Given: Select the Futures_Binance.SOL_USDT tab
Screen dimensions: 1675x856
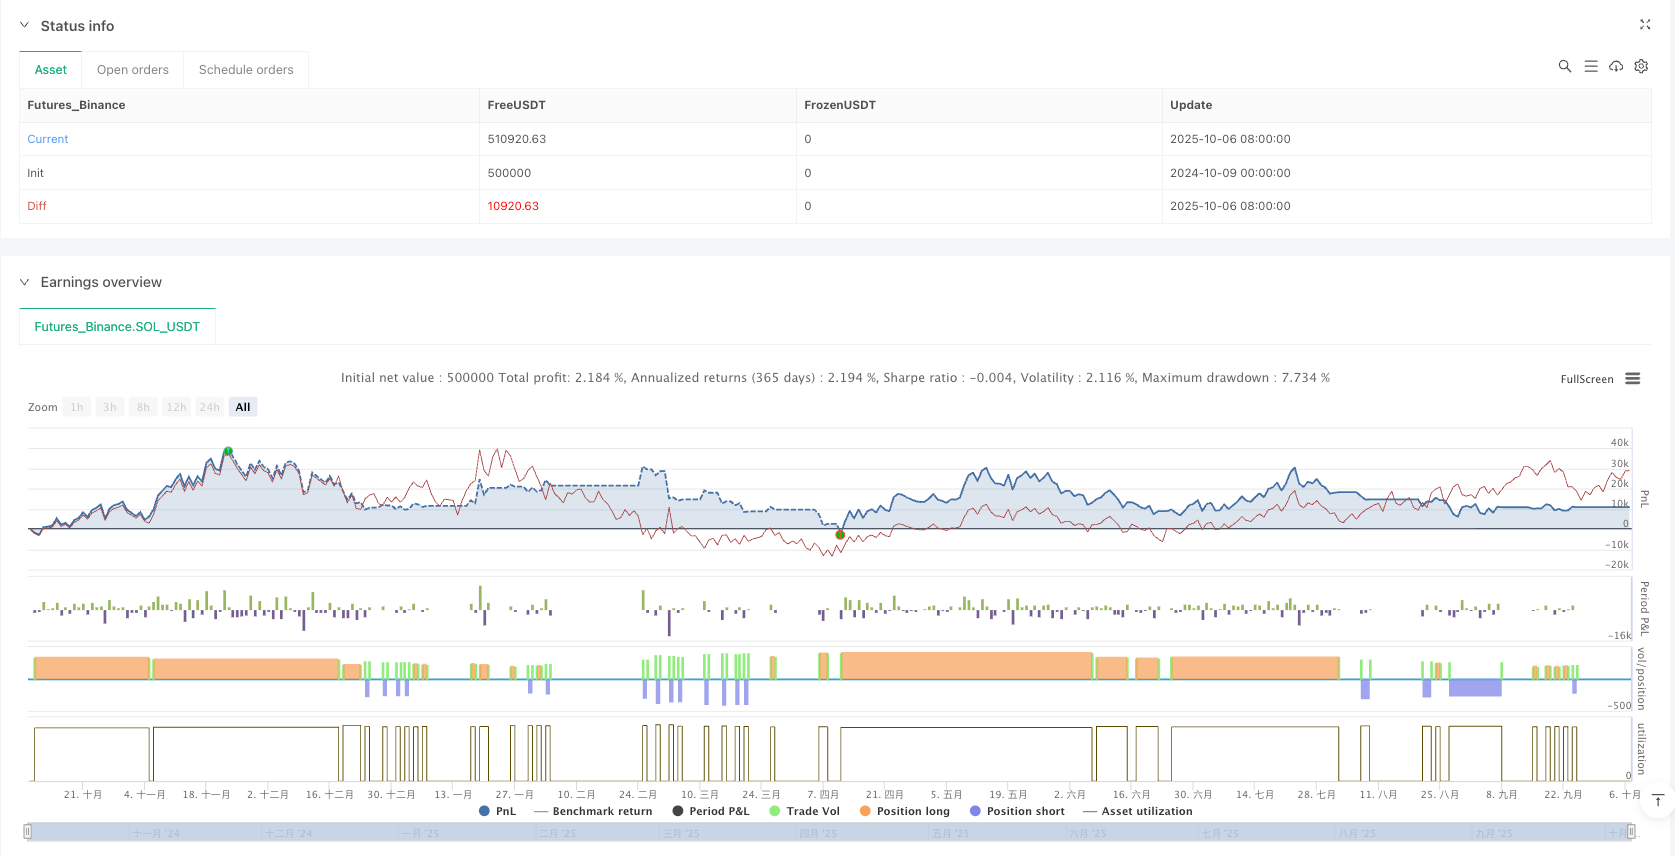Looking at the screenshot, I should click(117, 327).
